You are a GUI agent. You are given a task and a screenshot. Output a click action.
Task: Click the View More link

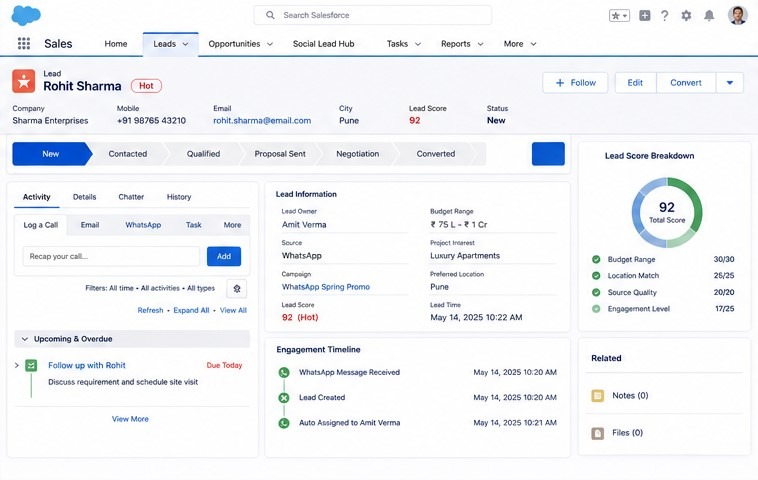click(130, 419)
